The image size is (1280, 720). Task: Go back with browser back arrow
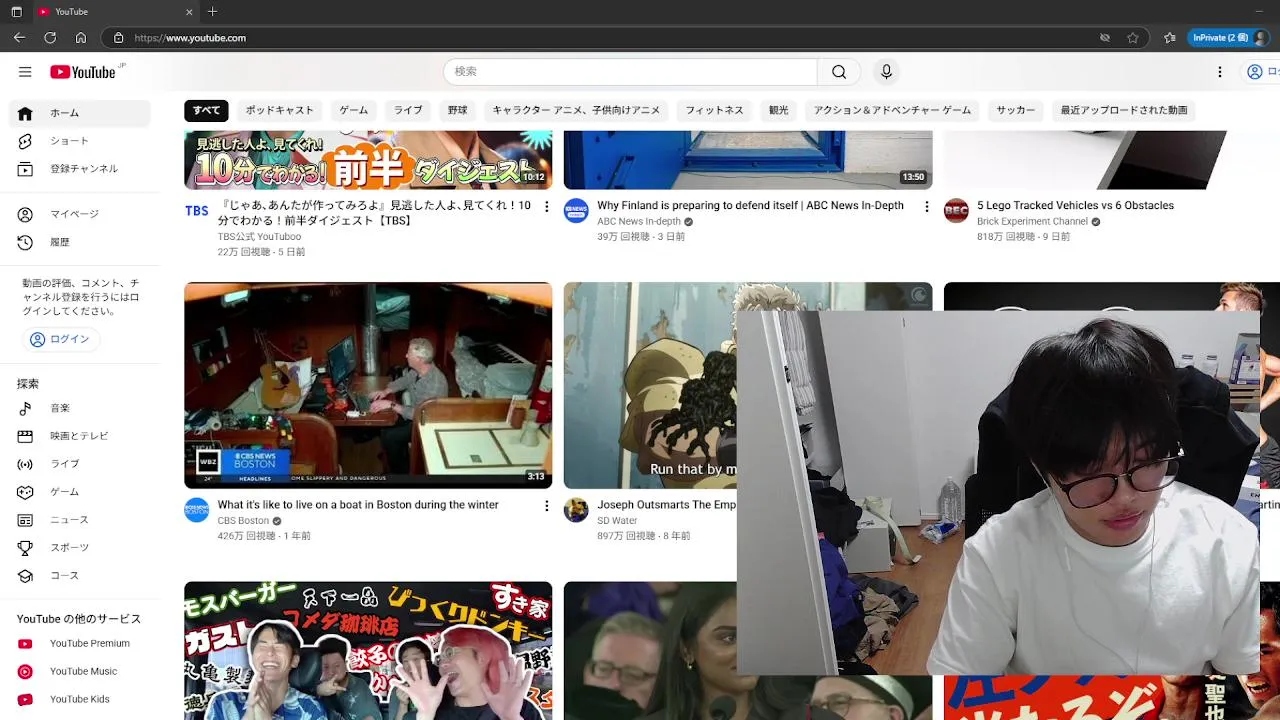[x=19, y=38]
